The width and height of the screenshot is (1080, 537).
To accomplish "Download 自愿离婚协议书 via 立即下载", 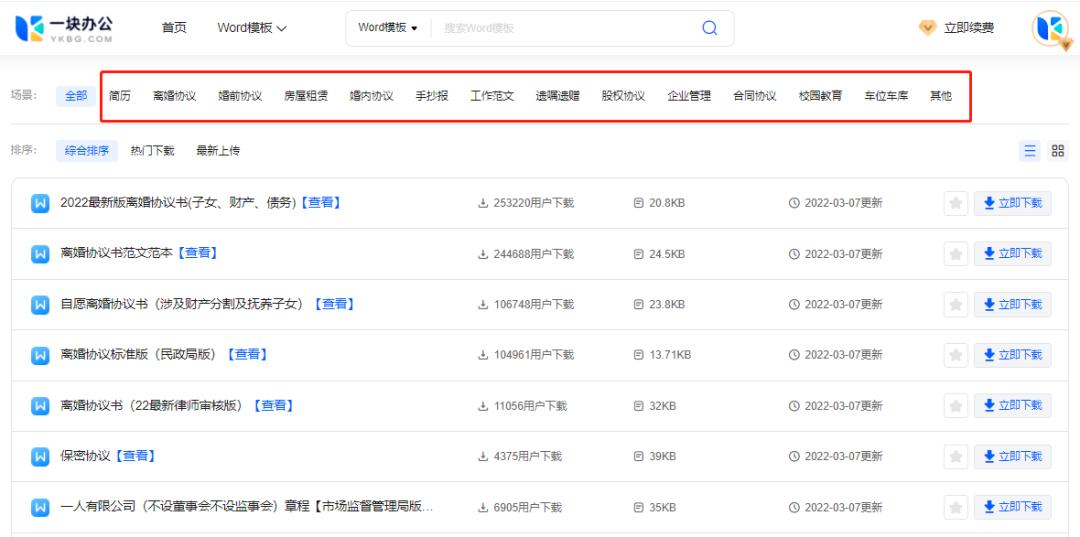I will click(1012, 304).
